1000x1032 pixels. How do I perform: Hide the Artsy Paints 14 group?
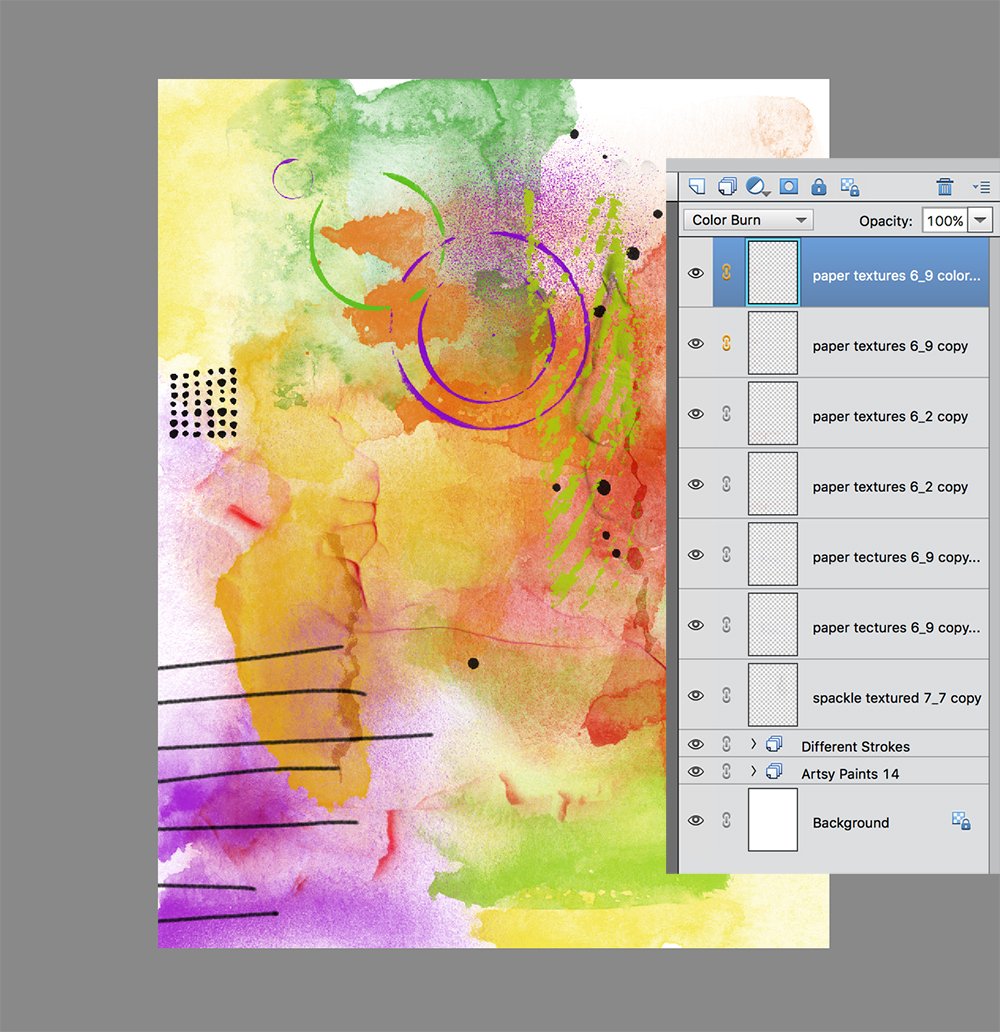pos(696,771)
